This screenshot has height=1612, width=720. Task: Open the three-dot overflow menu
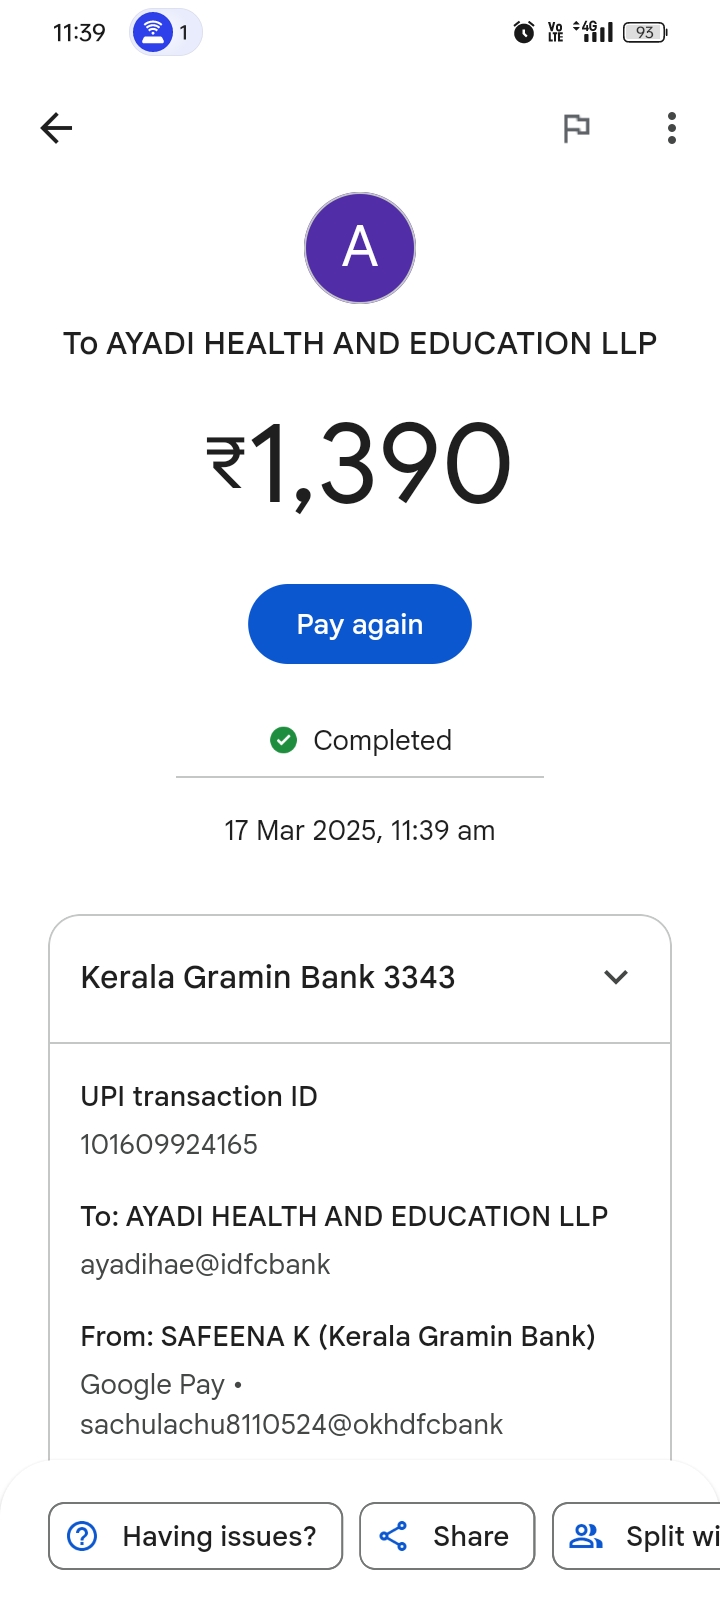(x=672, y=128)
